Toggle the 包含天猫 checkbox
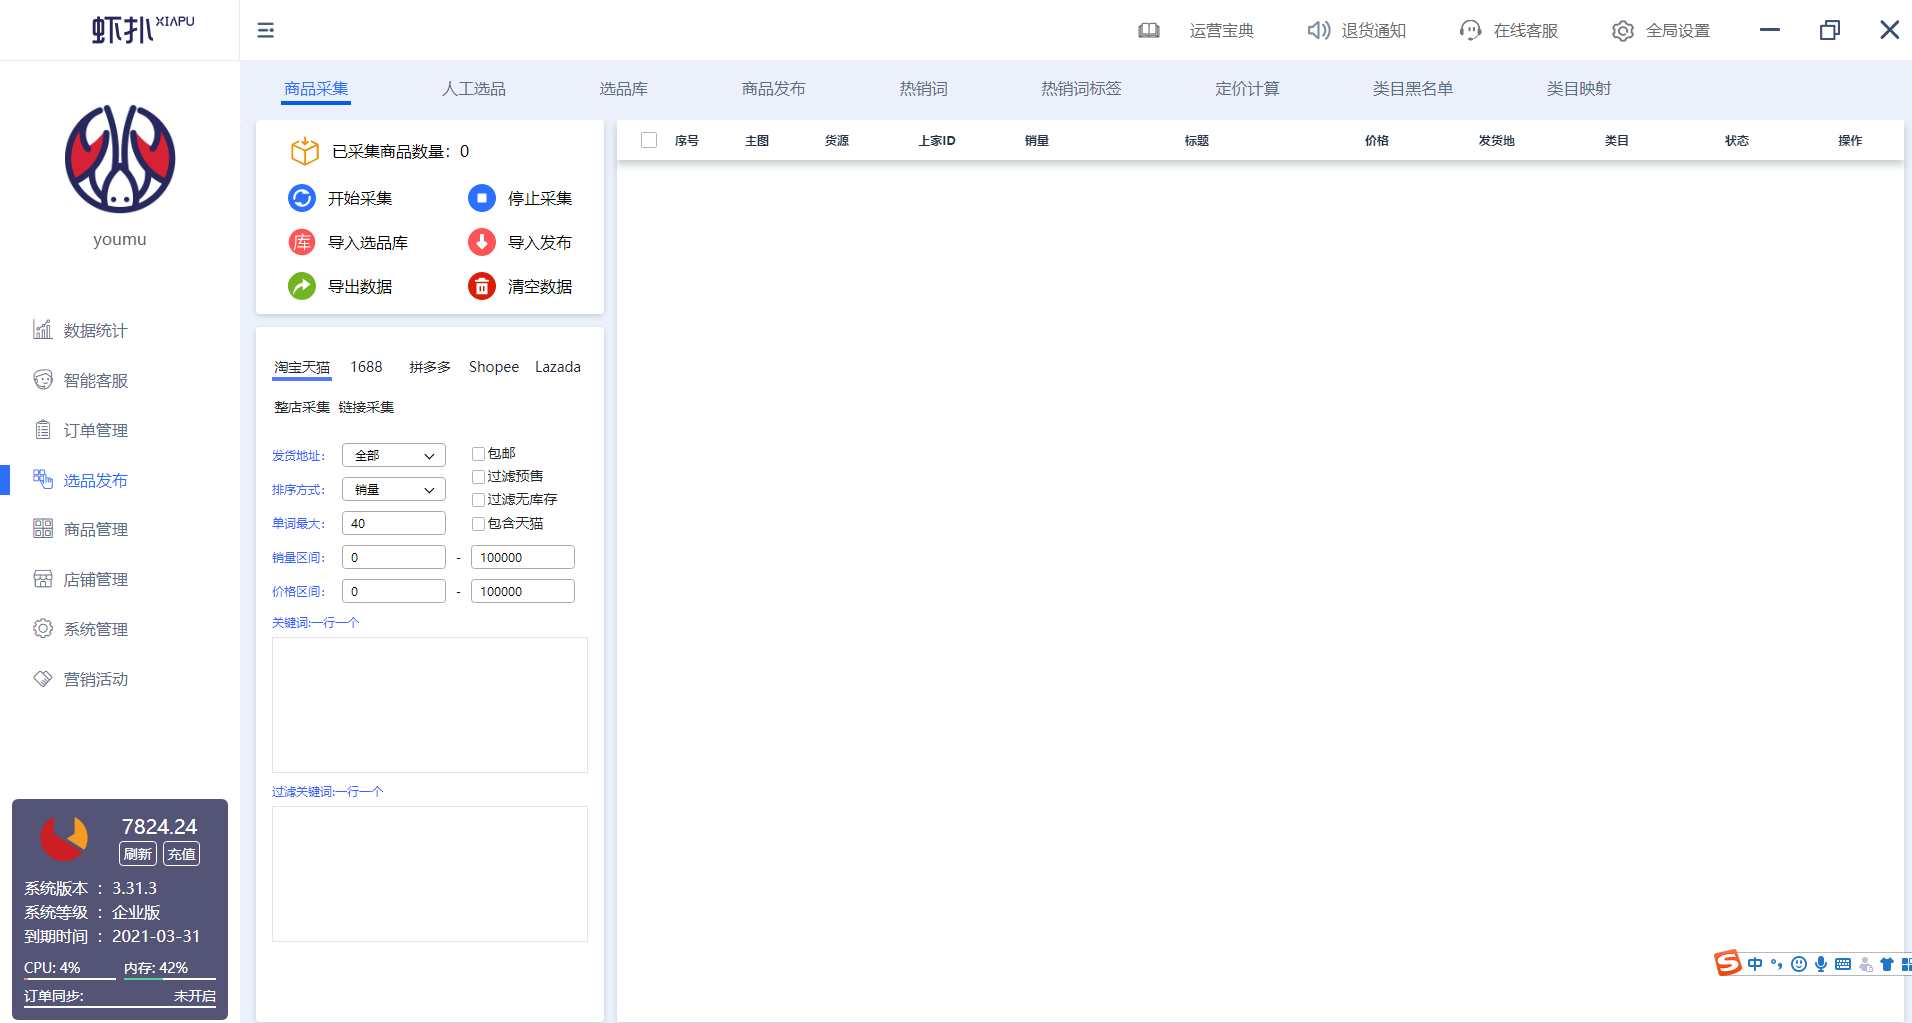The height and width of the screenshot is (1023, 1912). coord(478,523)
